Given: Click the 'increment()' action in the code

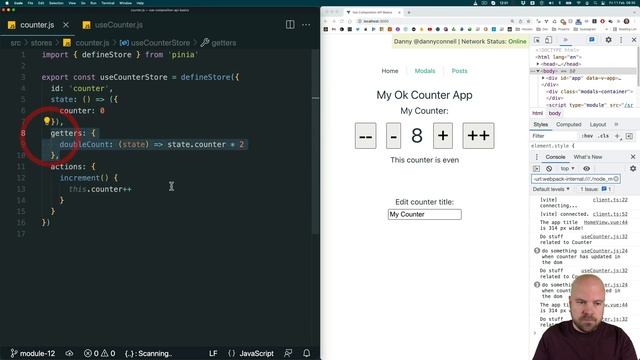Looking at the screenshot, I should [x=84, y=178].
